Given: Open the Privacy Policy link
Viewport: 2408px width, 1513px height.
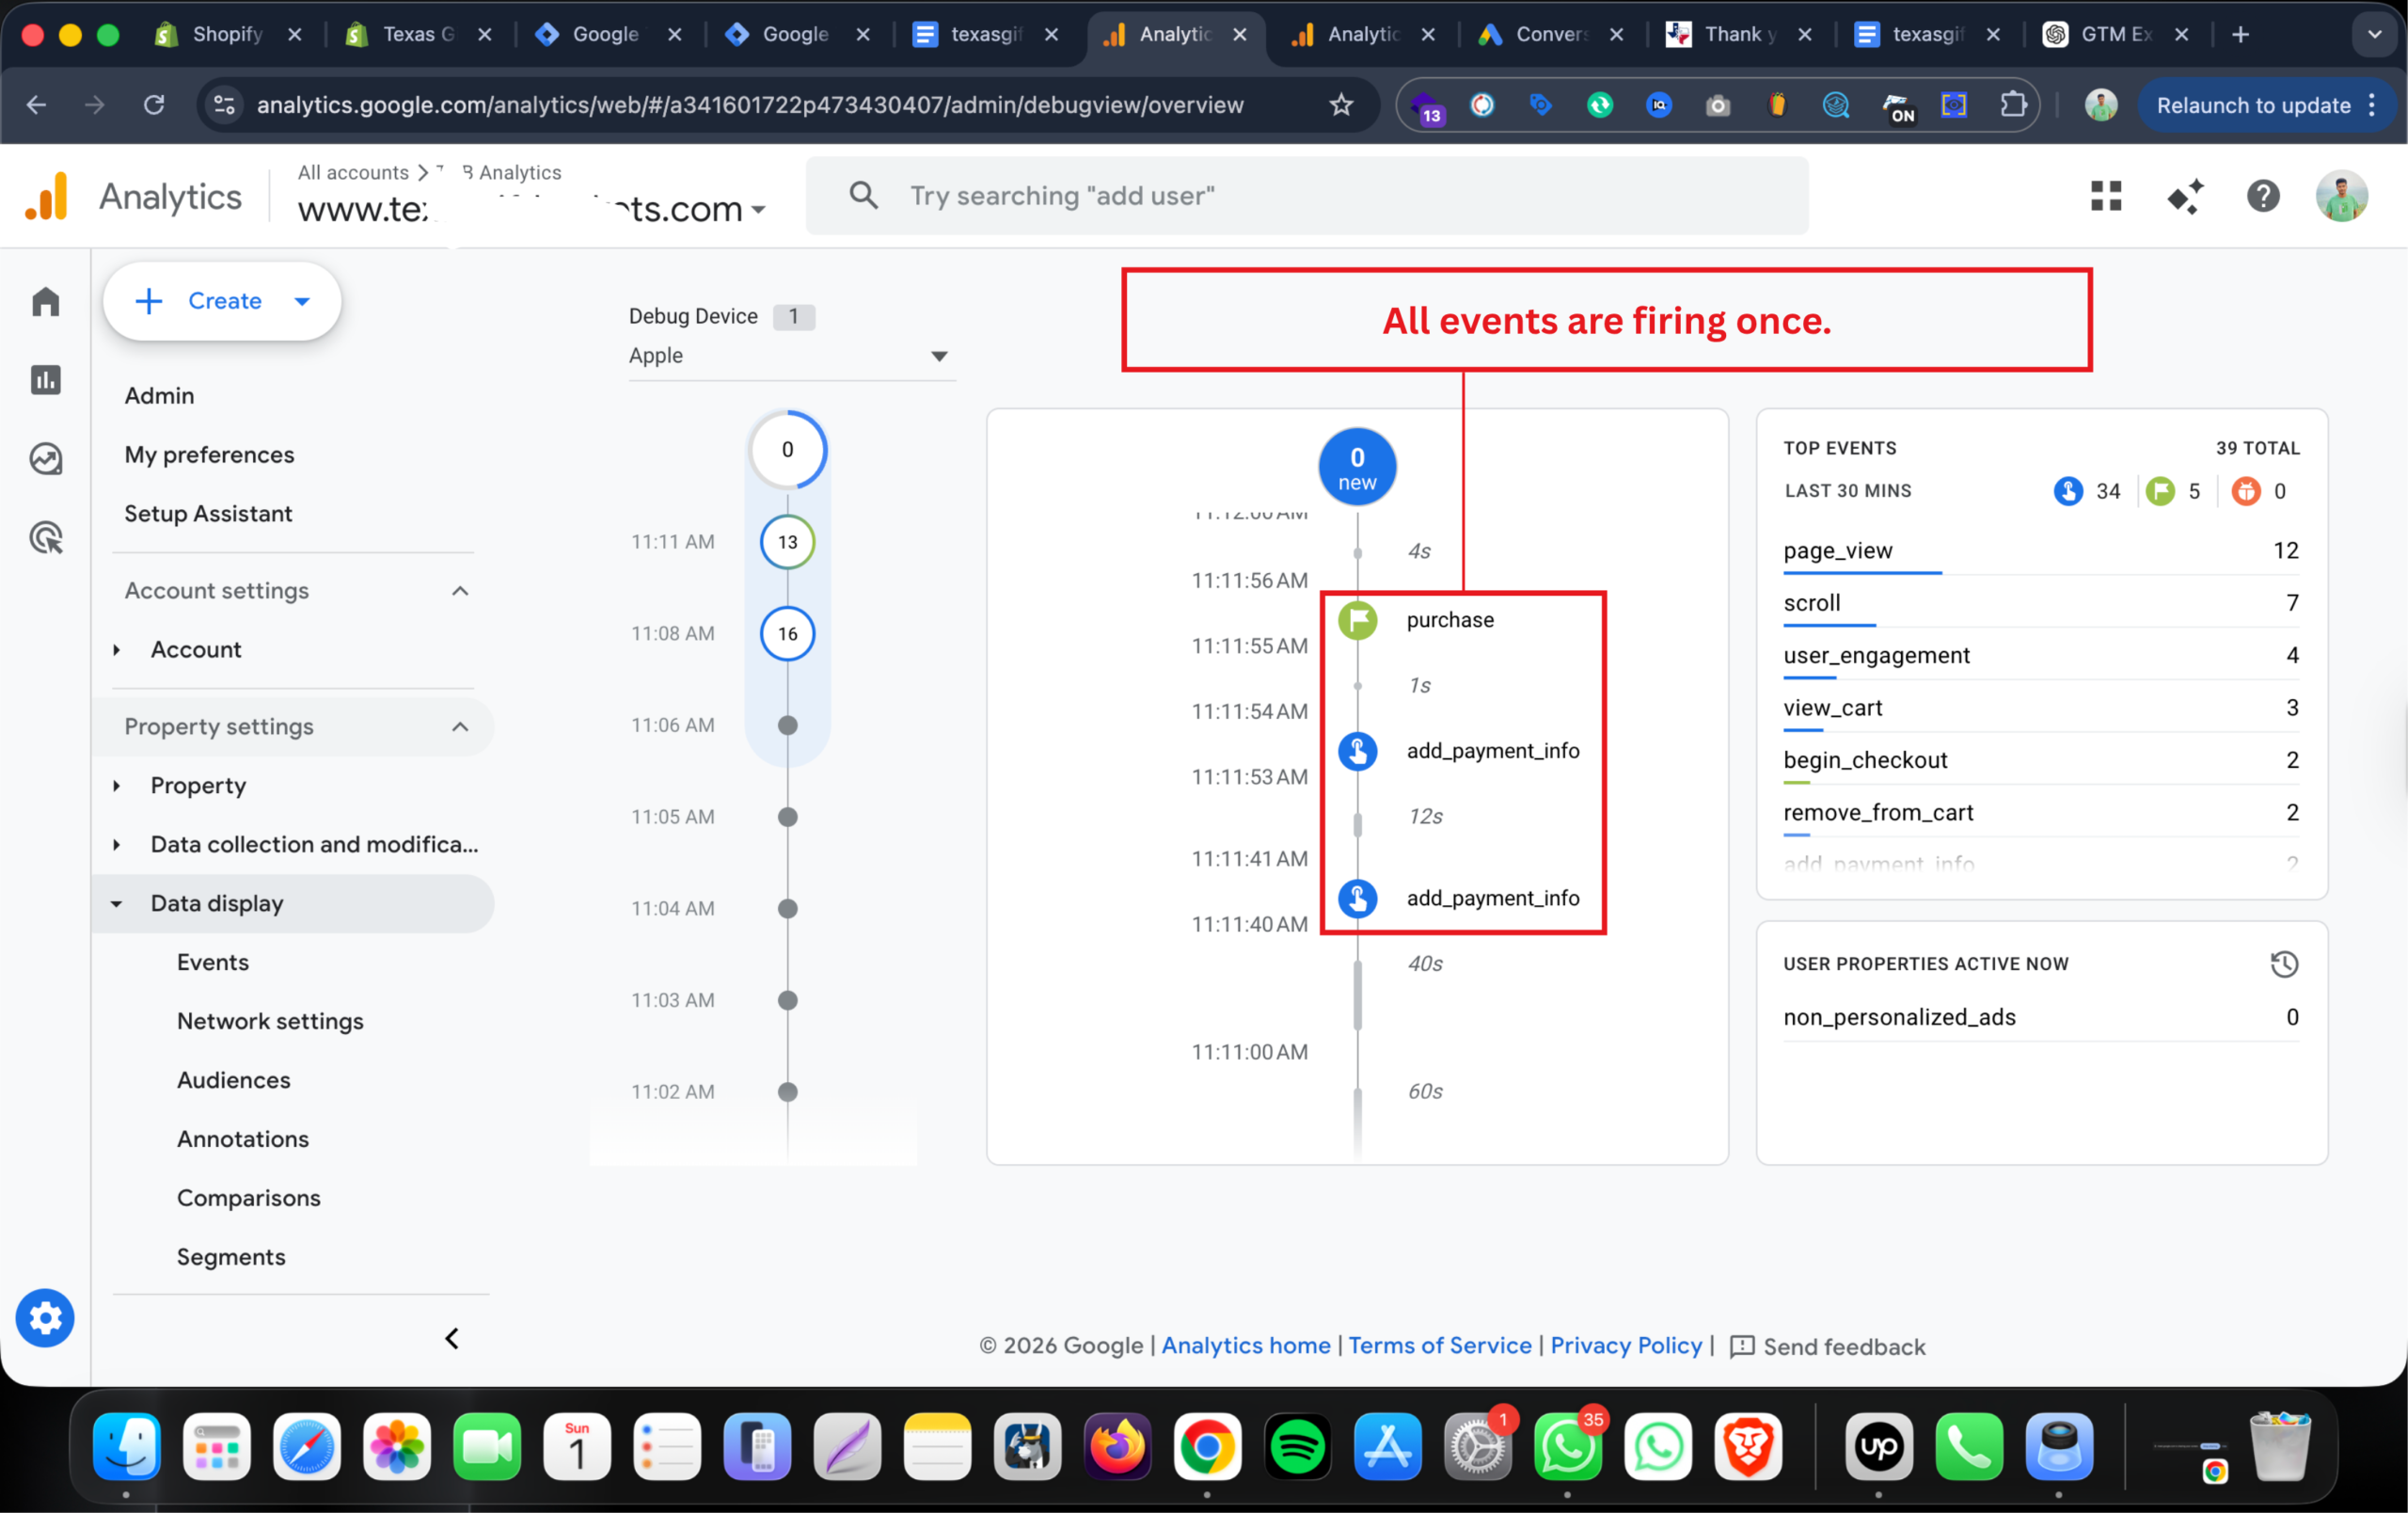Looking at the screenshot, I should (1625, 1345).
